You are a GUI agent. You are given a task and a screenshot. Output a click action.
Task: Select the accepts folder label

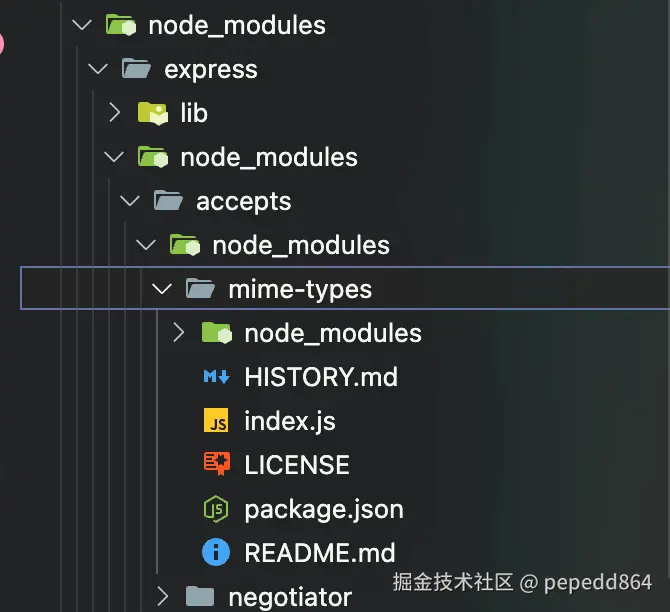[243, 201]
